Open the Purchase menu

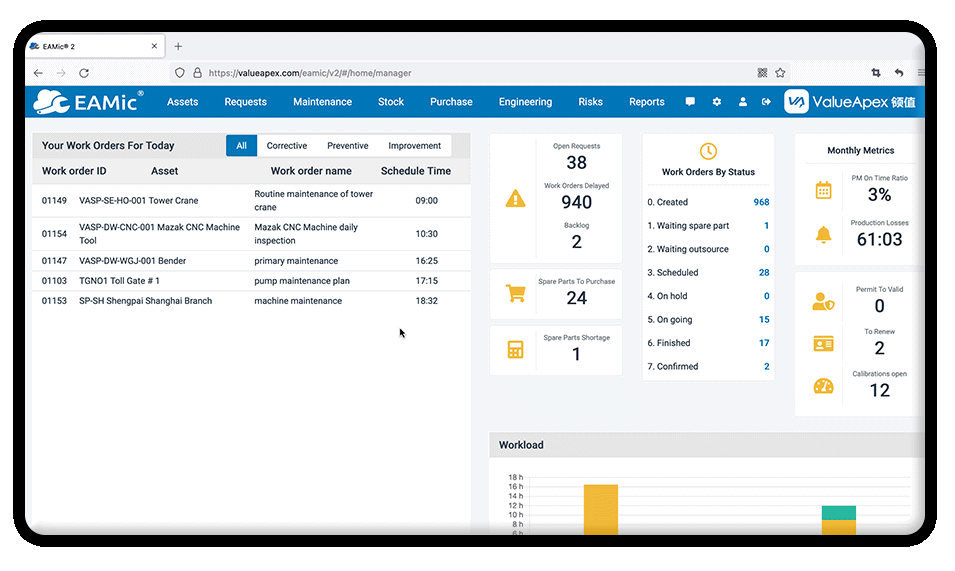(451, 102)
